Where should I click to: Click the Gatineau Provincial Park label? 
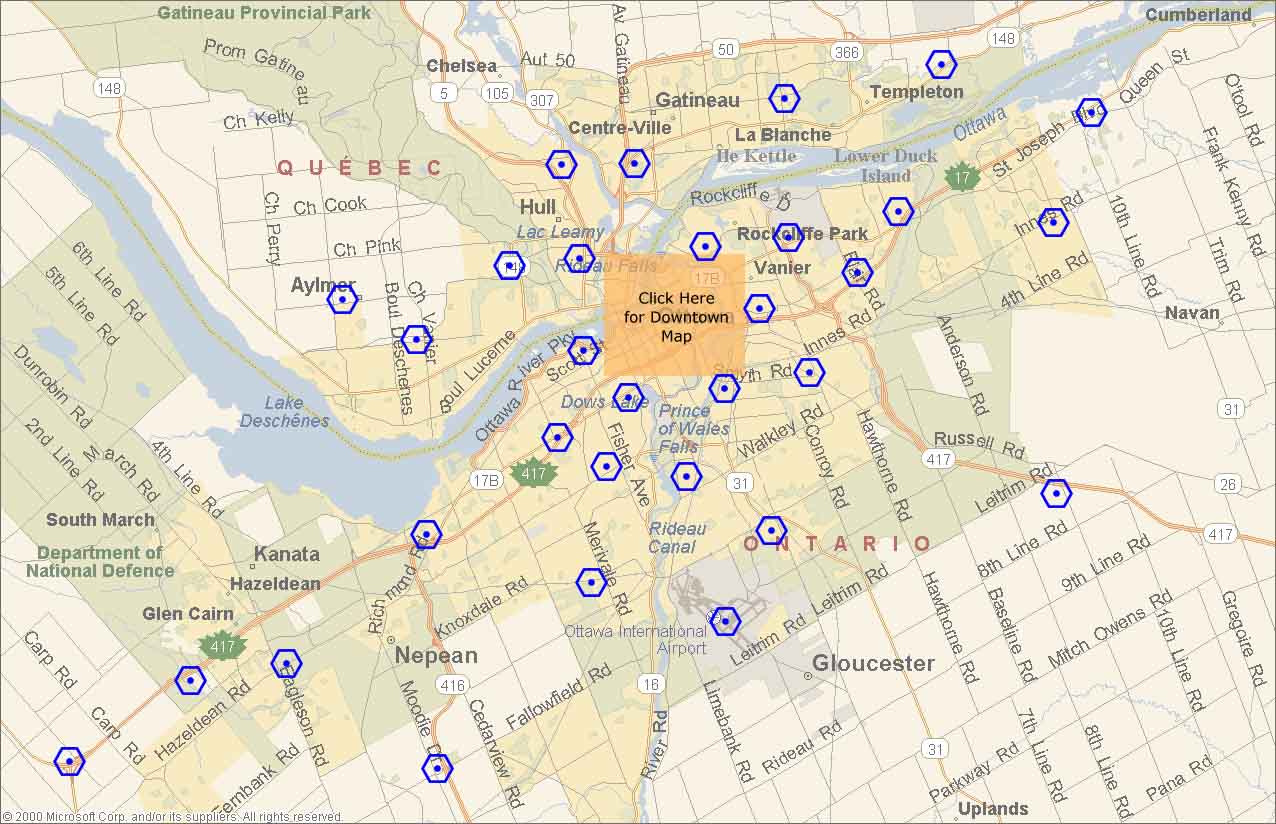264,13
